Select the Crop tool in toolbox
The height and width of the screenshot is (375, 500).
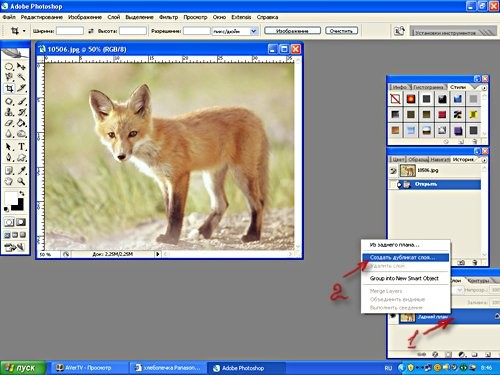pyautogui.click(x=9, y=88)
